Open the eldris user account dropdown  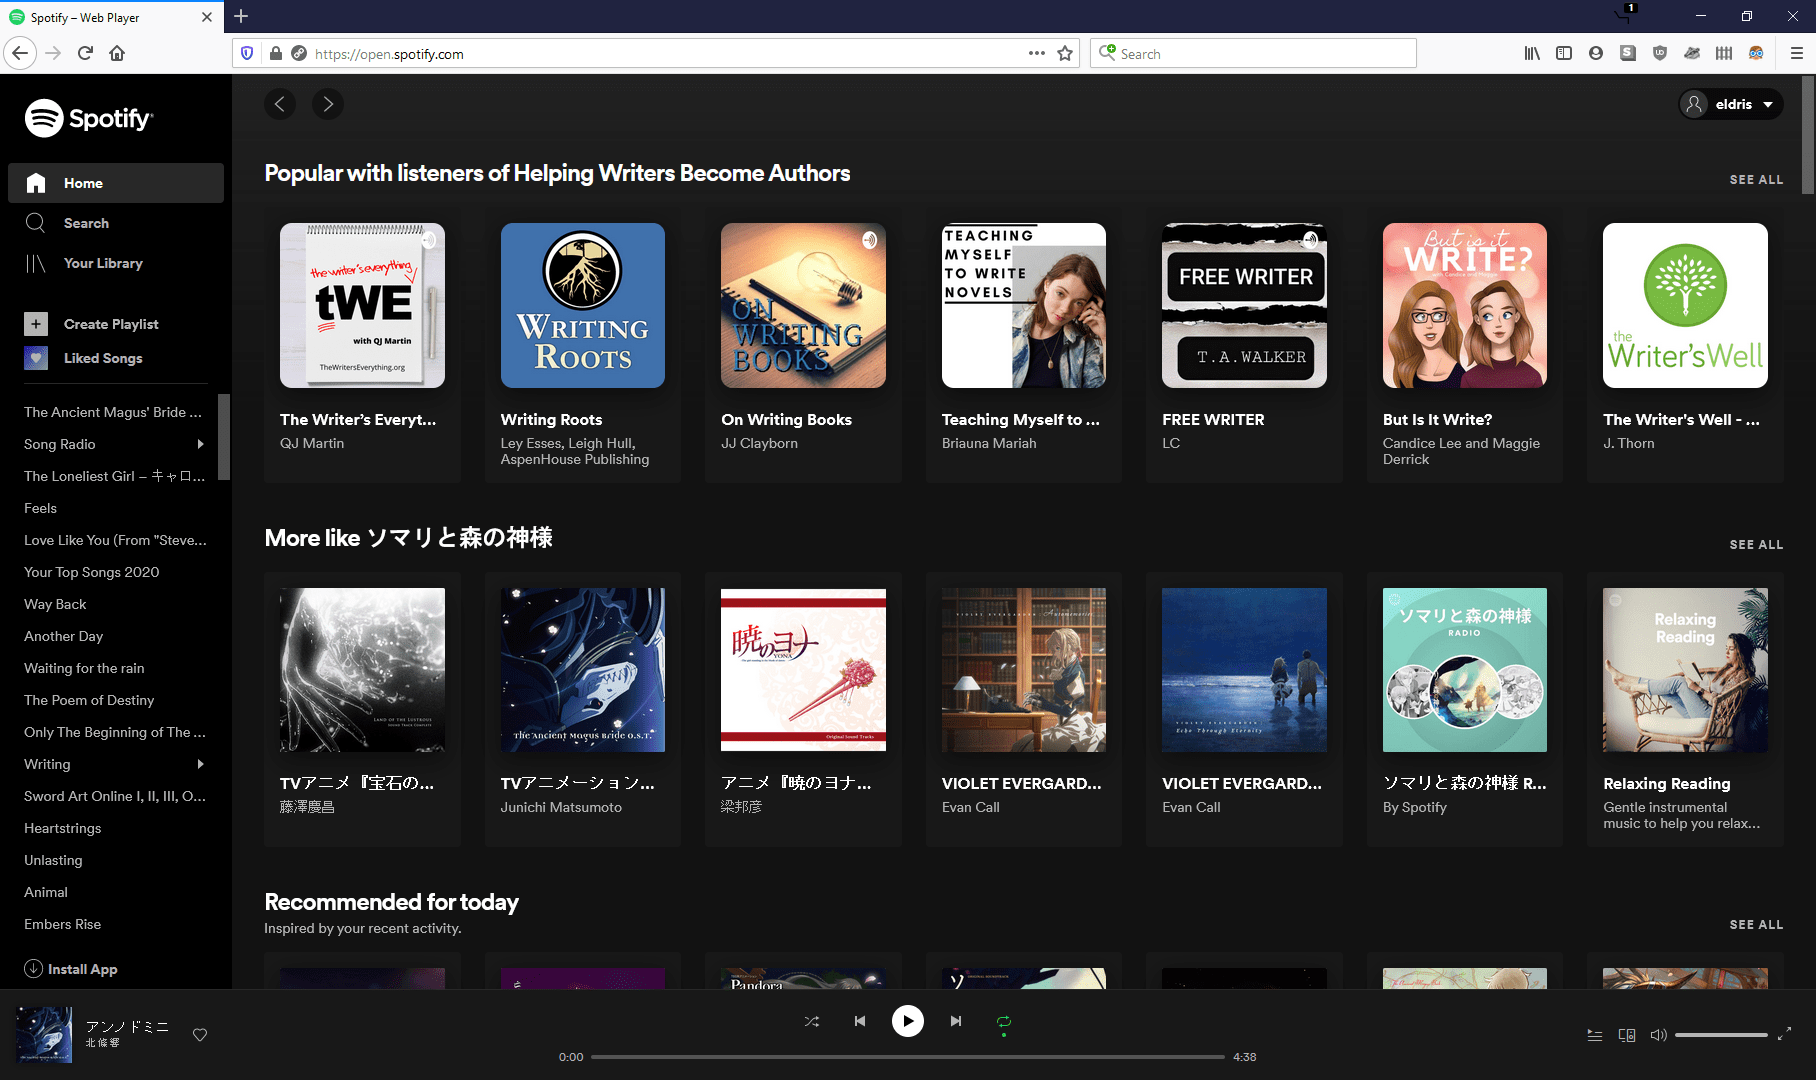(x=1731, y=104)
